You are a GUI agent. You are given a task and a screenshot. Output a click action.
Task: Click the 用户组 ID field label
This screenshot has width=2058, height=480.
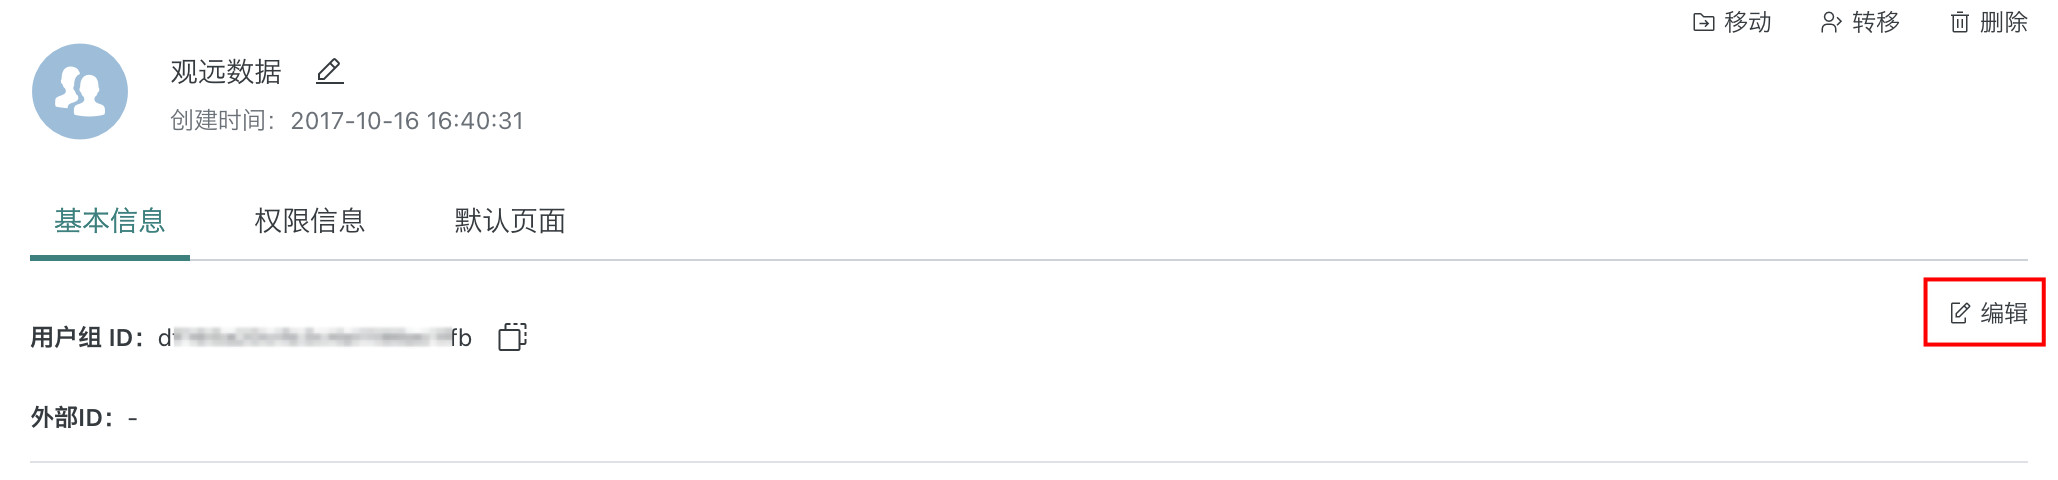point(86,338)
